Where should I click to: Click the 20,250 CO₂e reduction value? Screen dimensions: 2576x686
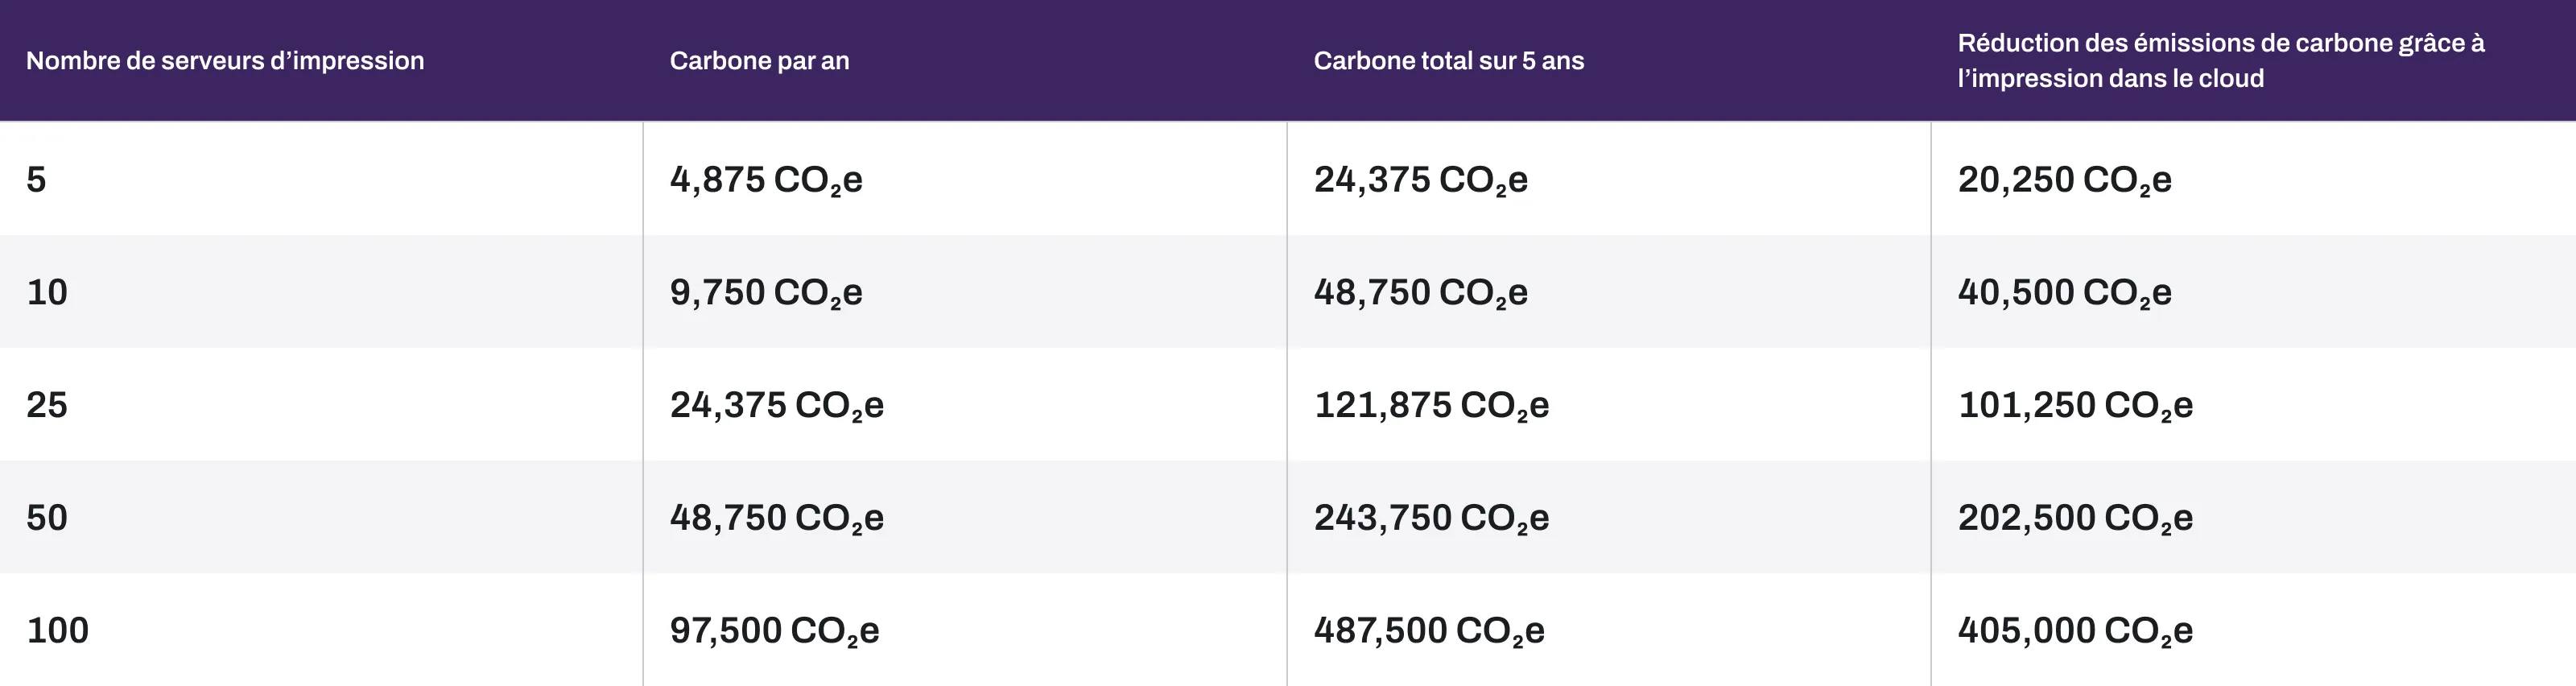[2065, 180]
